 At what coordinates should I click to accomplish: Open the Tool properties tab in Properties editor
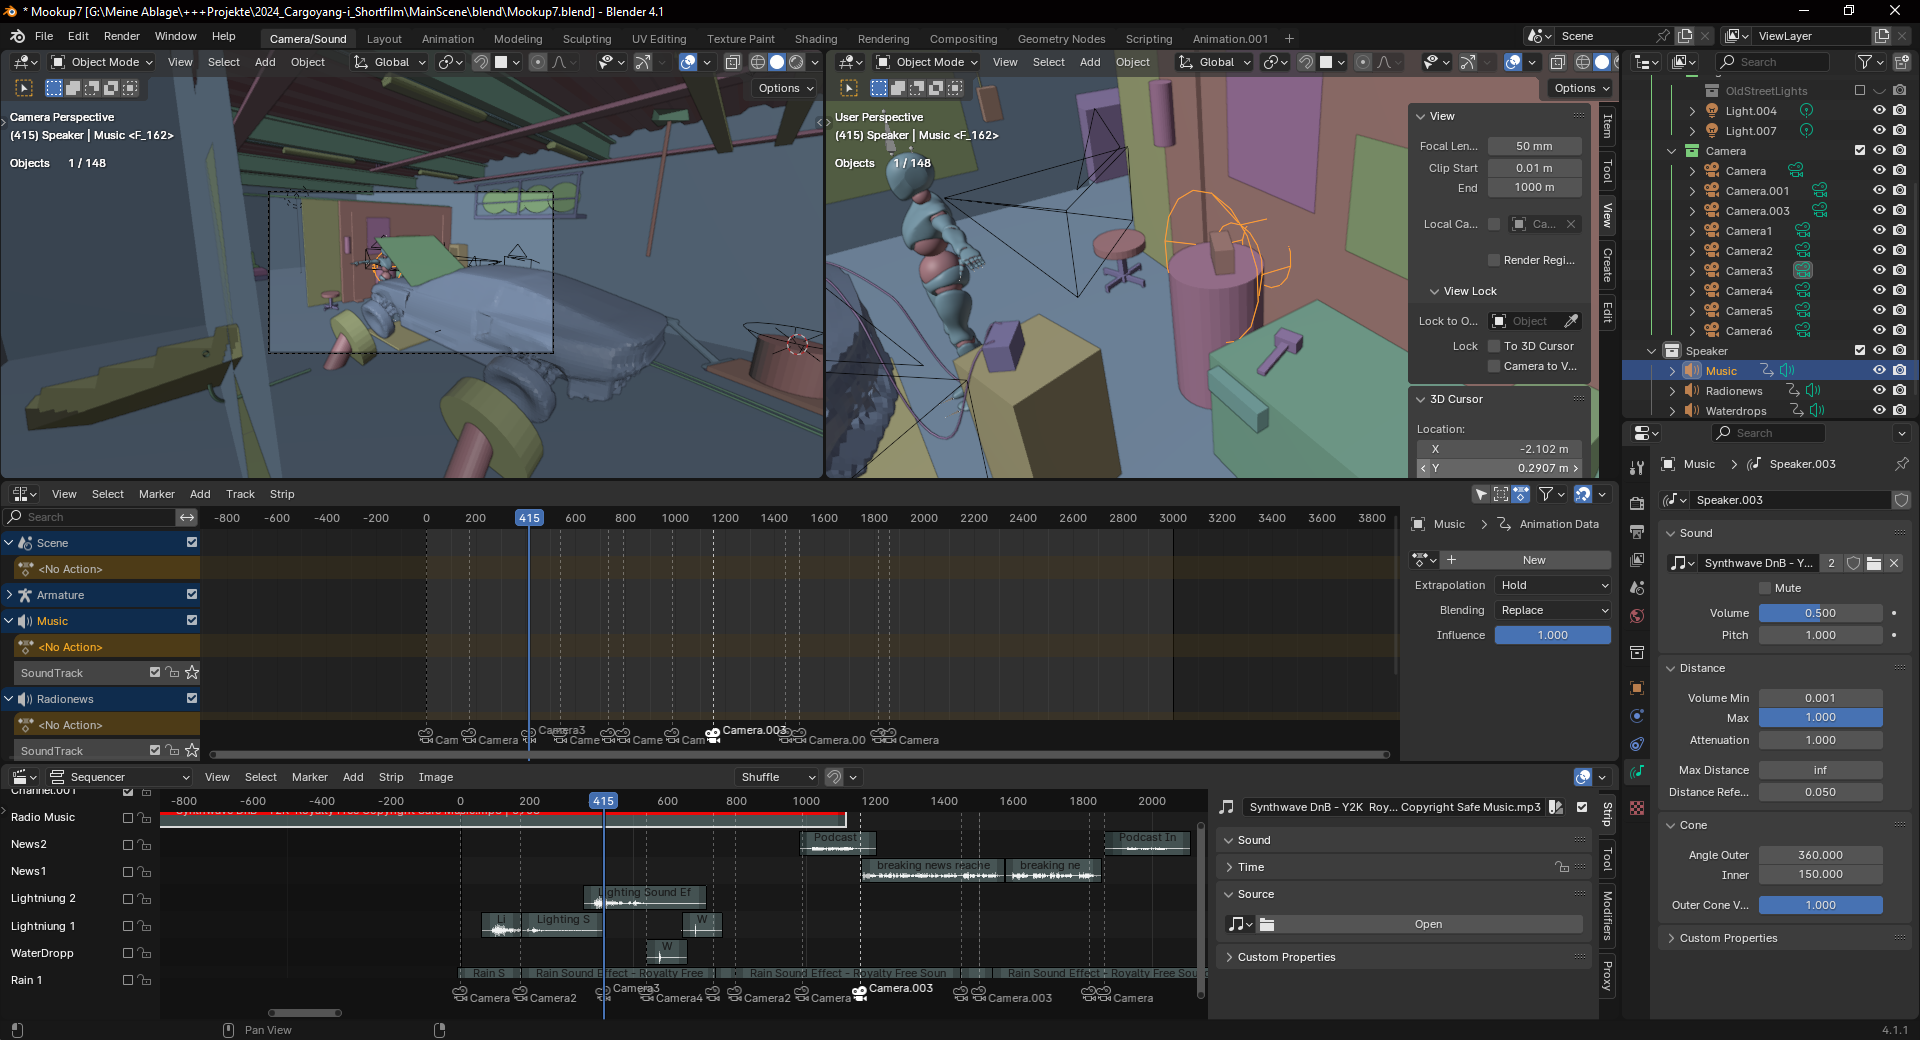point(1637,467)
